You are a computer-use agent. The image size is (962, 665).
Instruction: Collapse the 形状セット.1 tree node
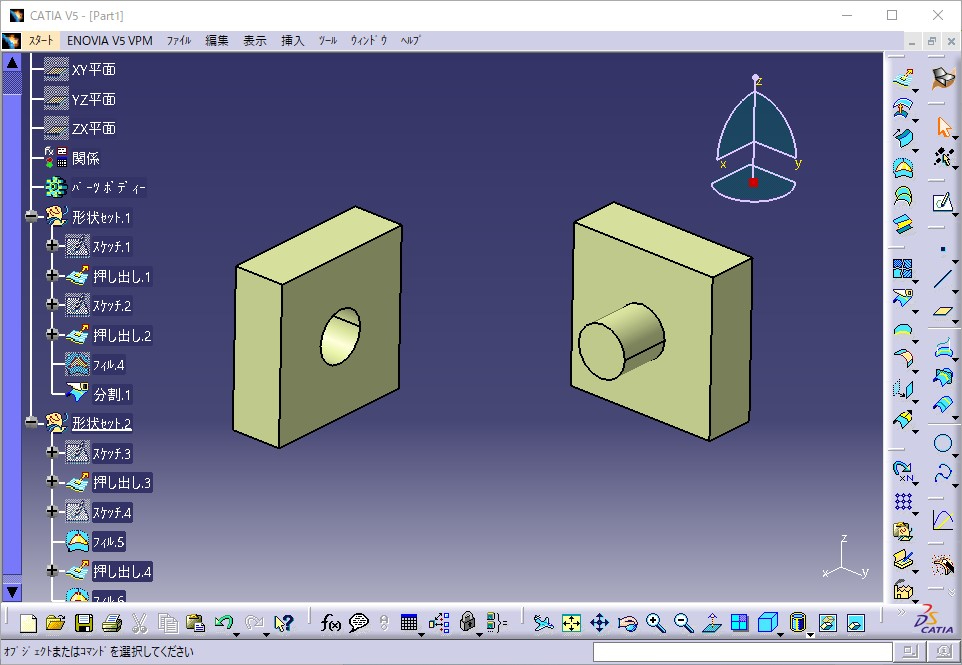[32, 217]
